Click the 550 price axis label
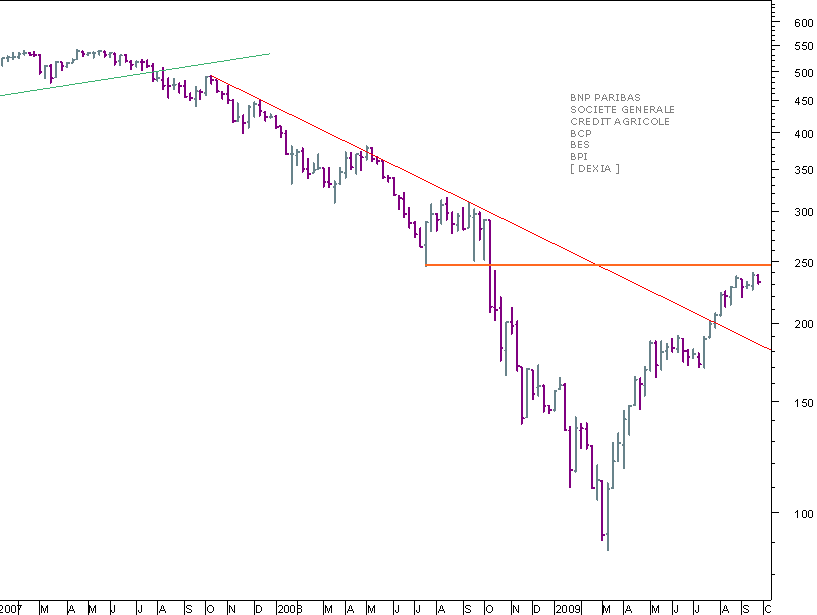 (803, 46)
